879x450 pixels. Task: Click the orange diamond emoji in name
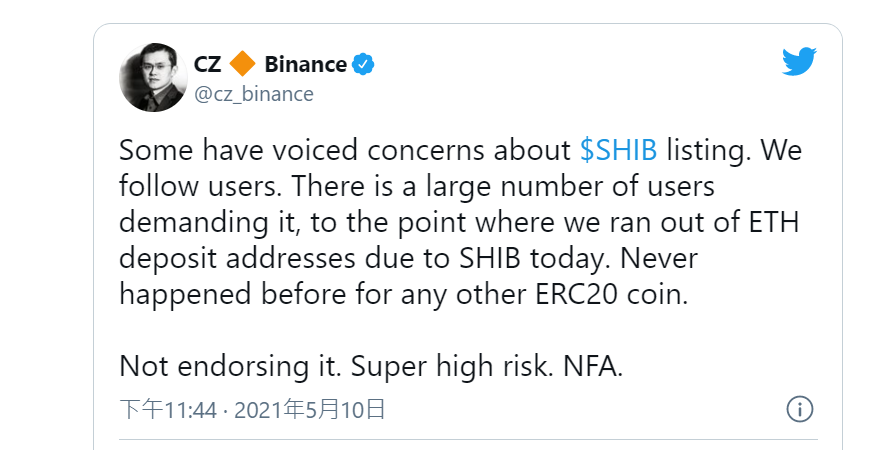coord(242,64)
